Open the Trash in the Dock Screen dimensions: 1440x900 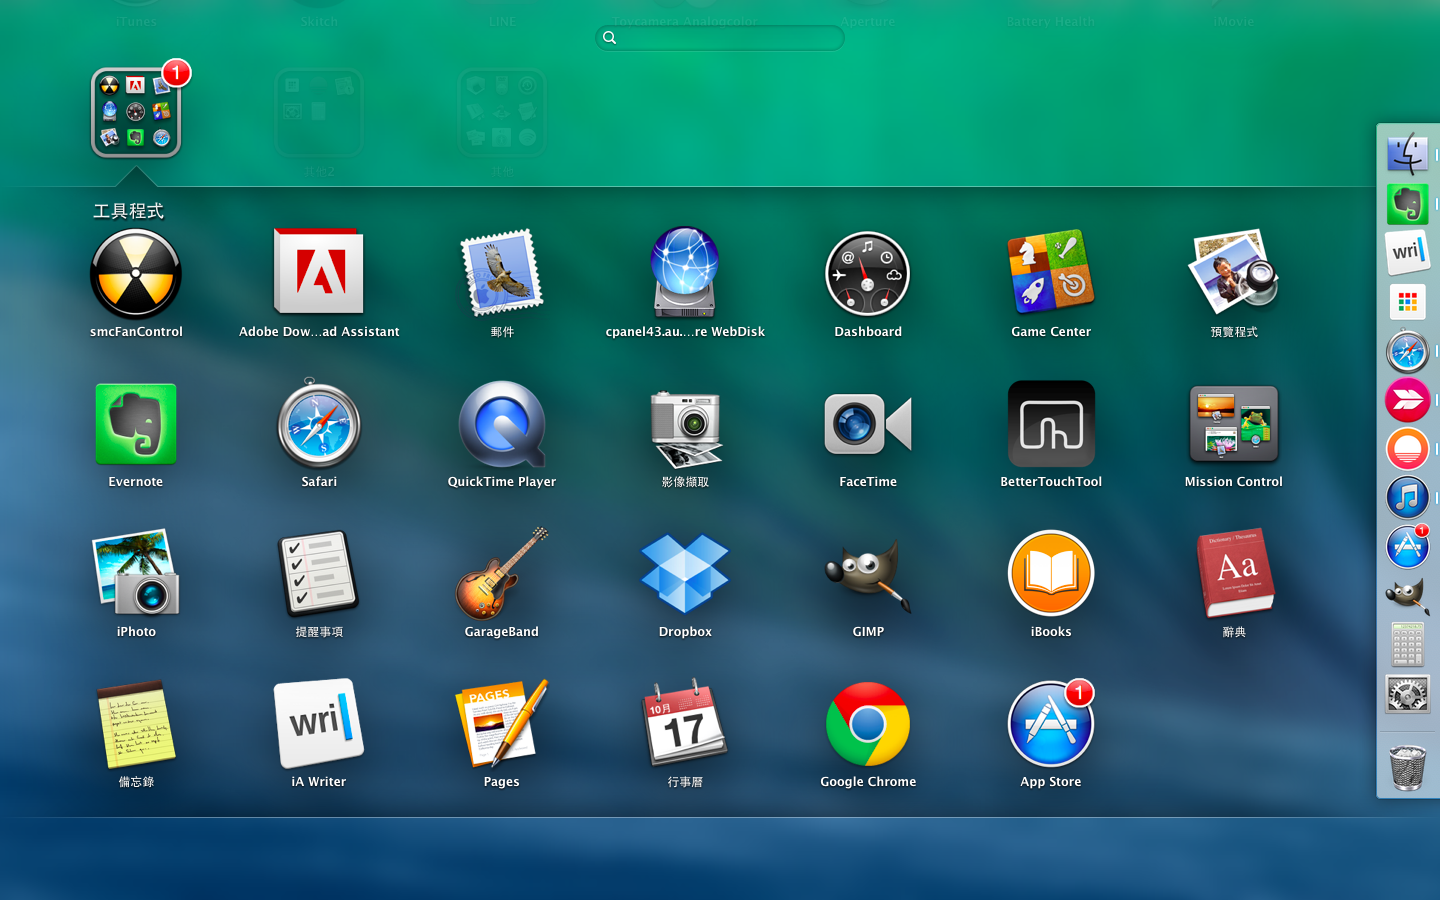click(1407, 767)
